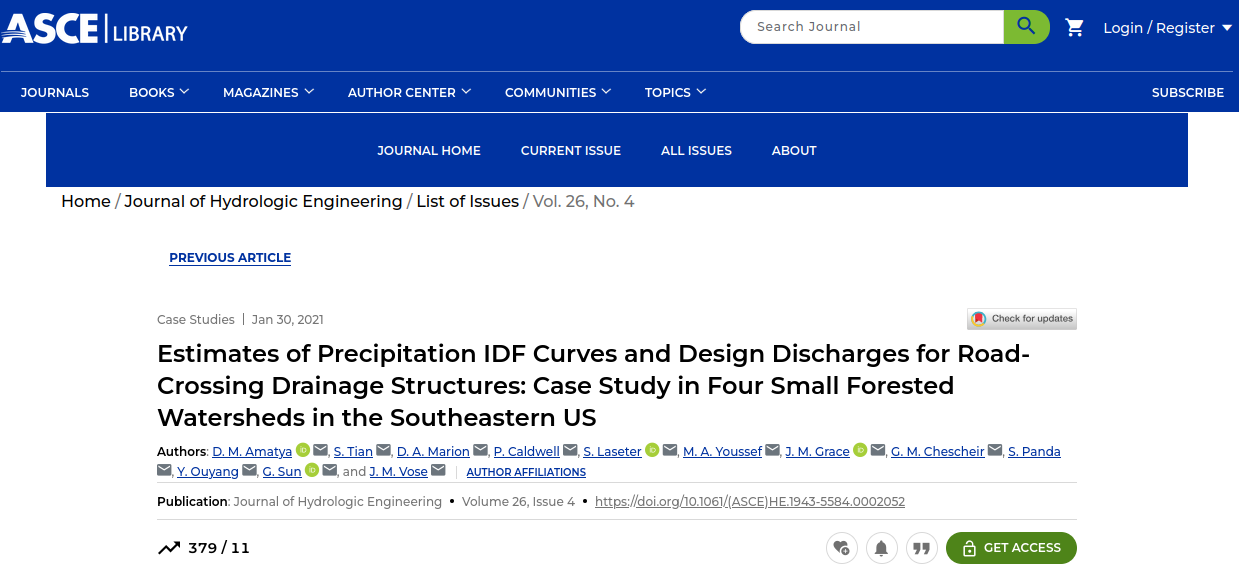Image resolution: width=1239 pixels, height=569 pixels.
Task: Expand the Topics menu
Action: (675, 92)
